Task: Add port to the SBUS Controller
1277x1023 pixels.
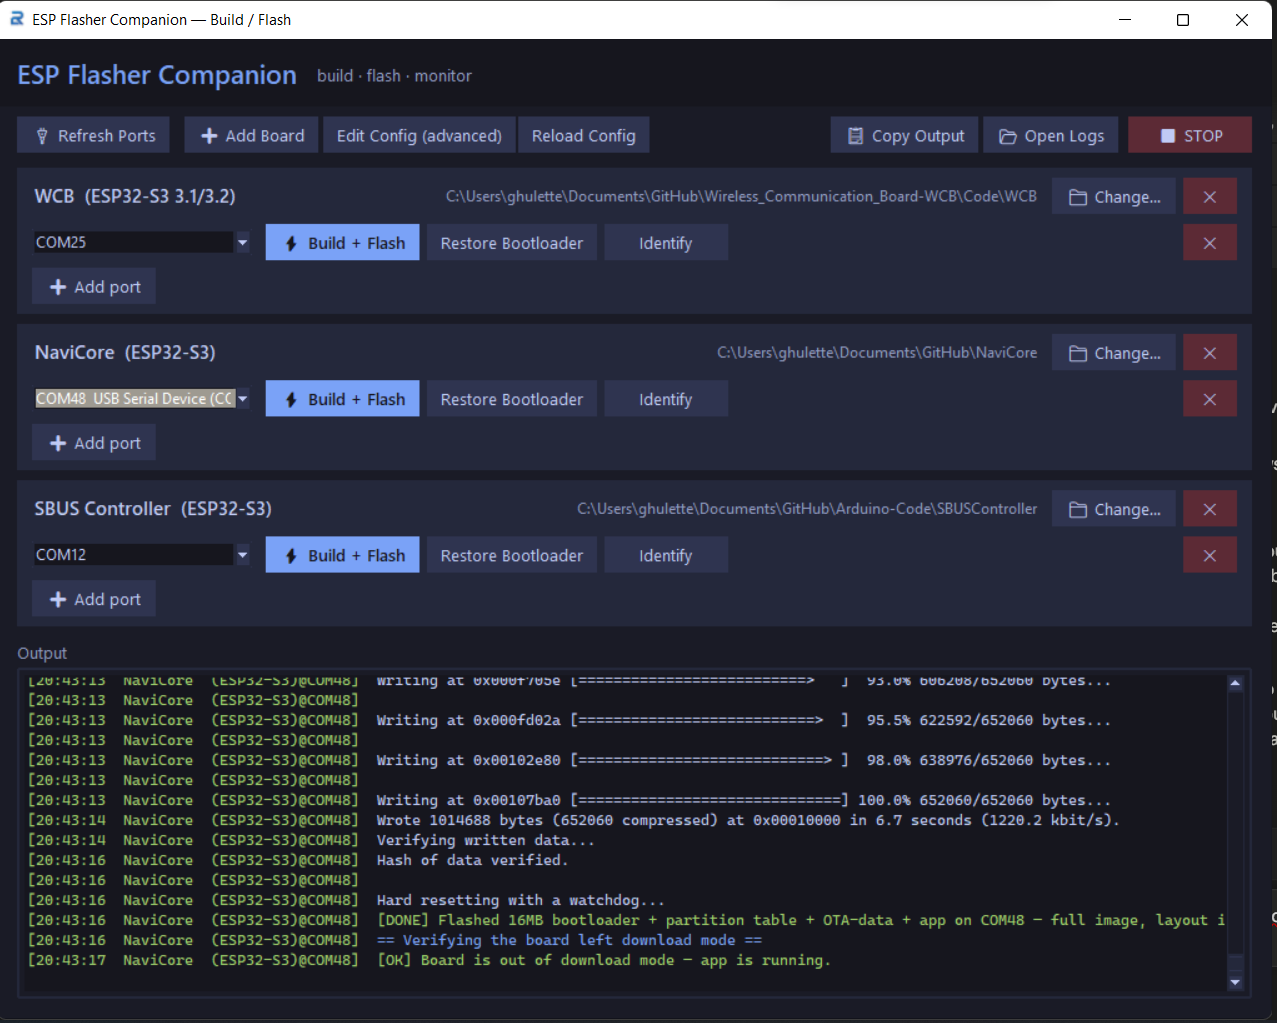Action: (94, 598)
